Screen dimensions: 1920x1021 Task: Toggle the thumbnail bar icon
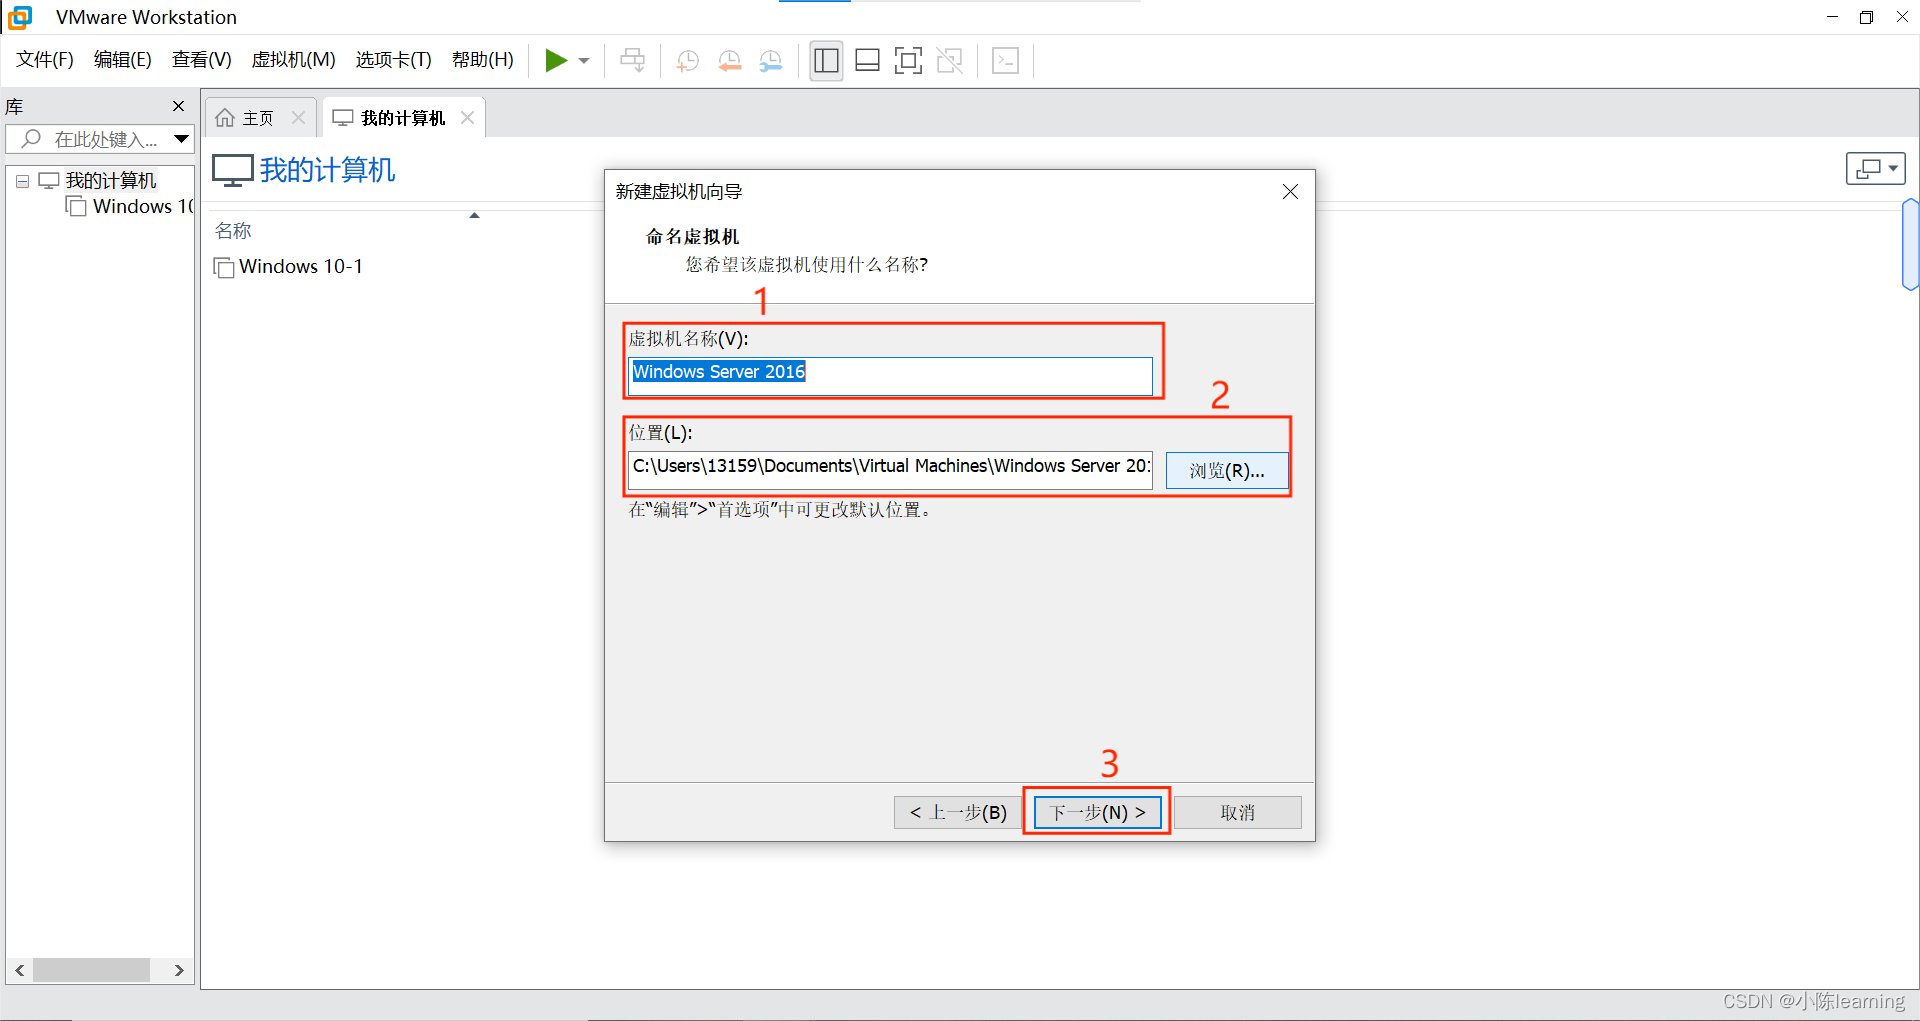(867, 60)
